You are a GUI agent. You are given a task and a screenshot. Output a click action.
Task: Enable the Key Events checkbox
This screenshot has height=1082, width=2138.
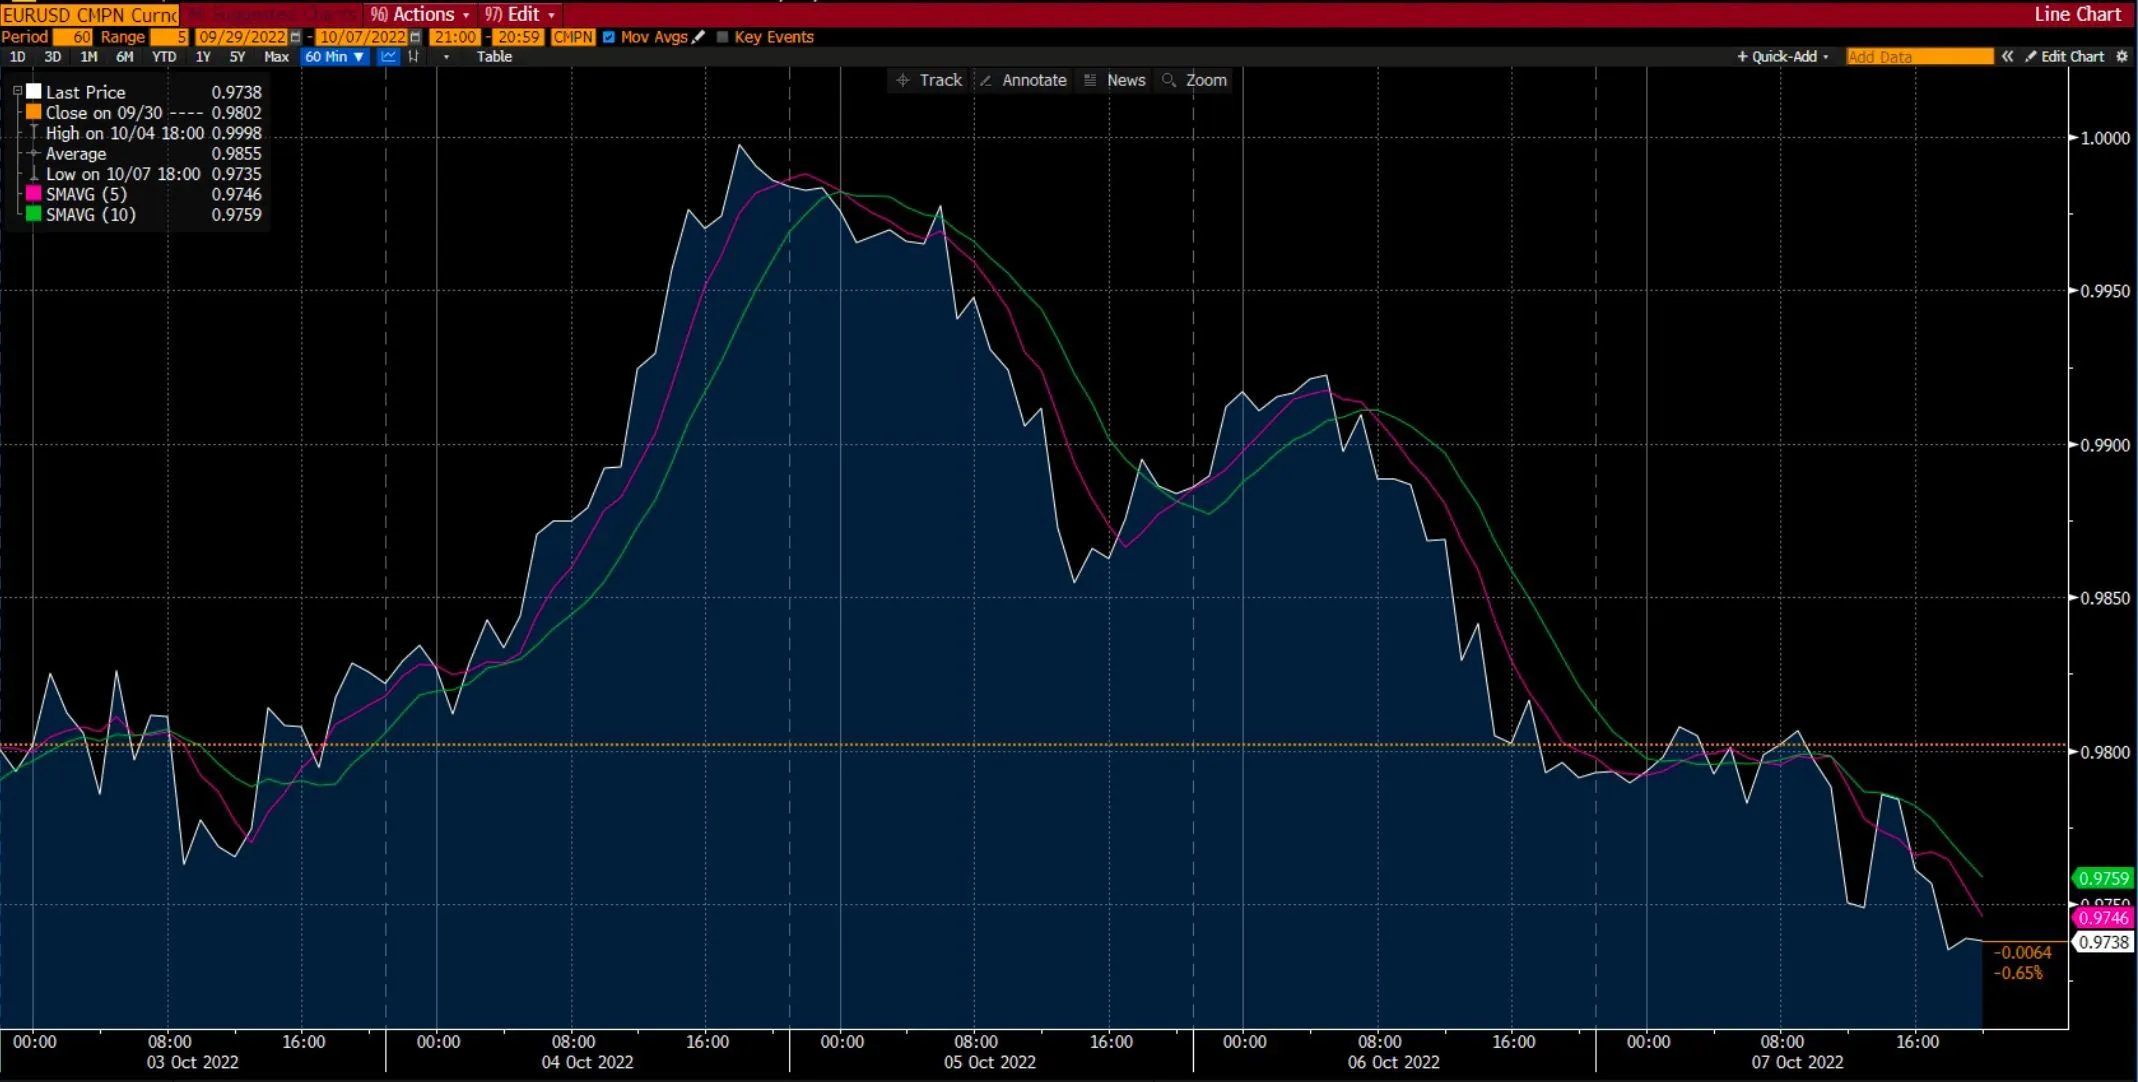click(722, 37)
